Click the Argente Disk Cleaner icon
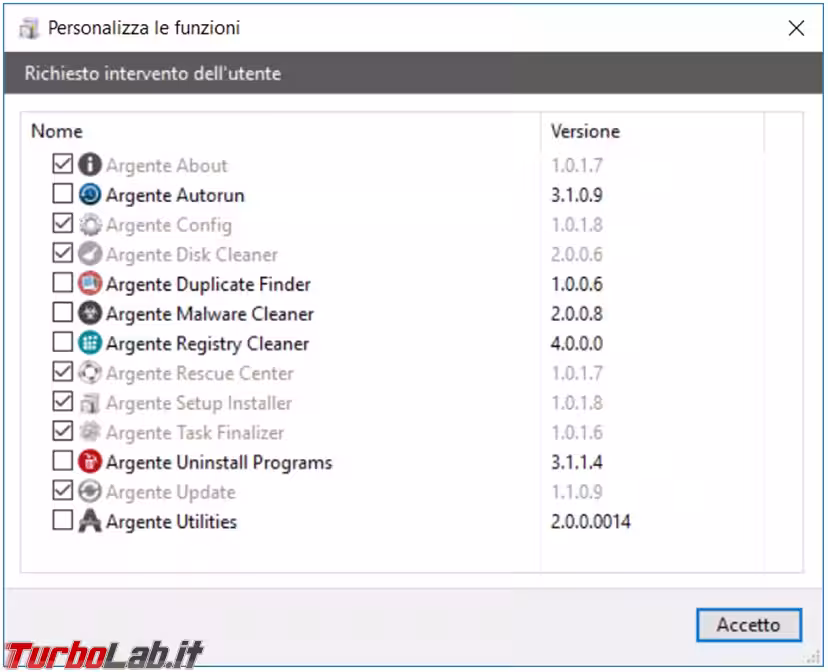828x672 pixels. [x=90, y=254]
